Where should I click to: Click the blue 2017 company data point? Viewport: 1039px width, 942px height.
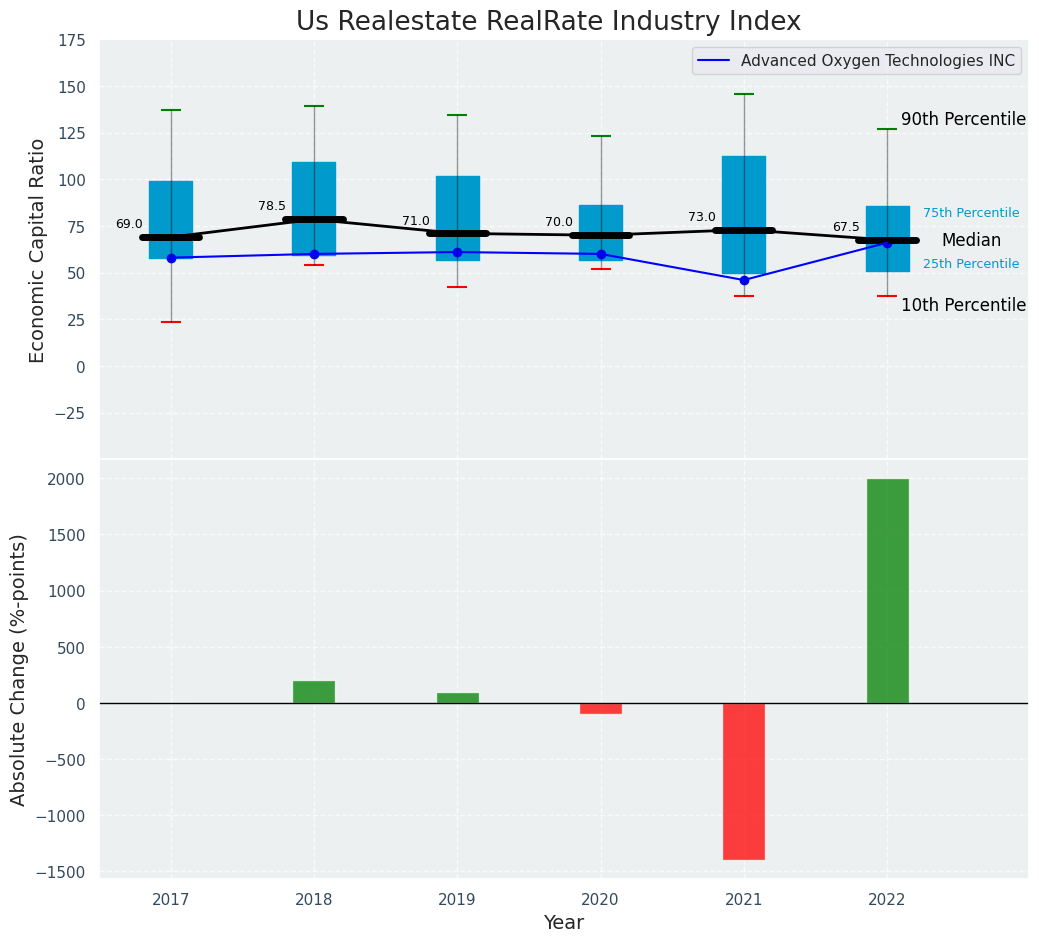pos(171,258)
